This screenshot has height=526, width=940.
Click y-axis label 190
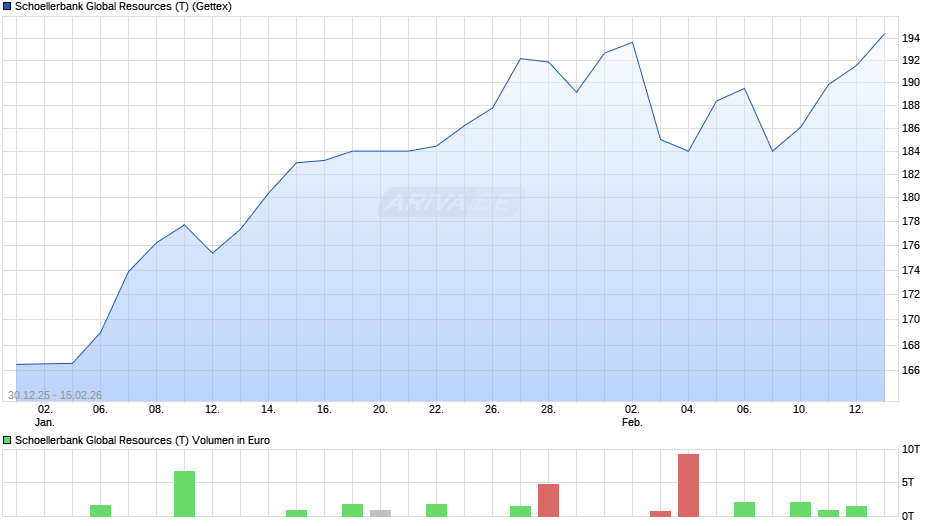point(911,83)
